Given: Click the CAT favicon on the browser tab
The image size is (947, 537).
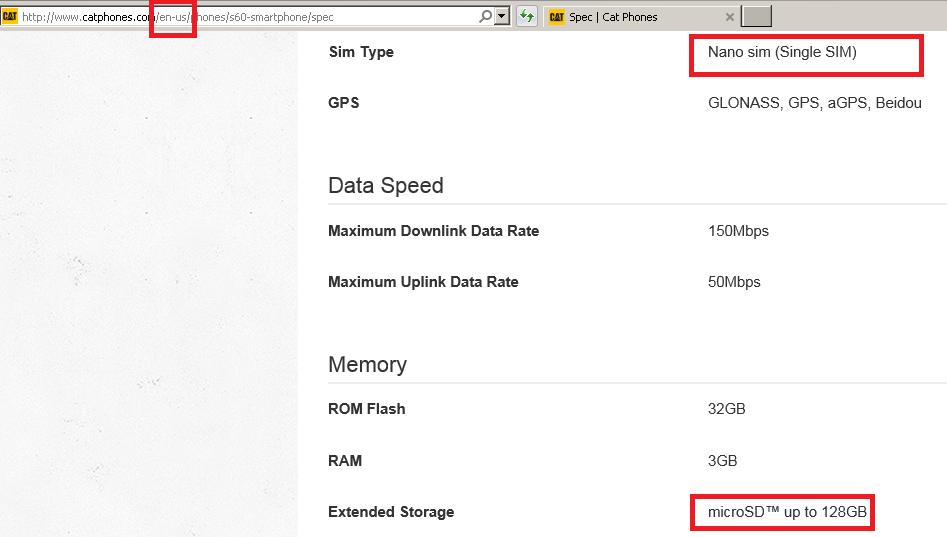Looking at the screenshot, I should click(556, 16).
